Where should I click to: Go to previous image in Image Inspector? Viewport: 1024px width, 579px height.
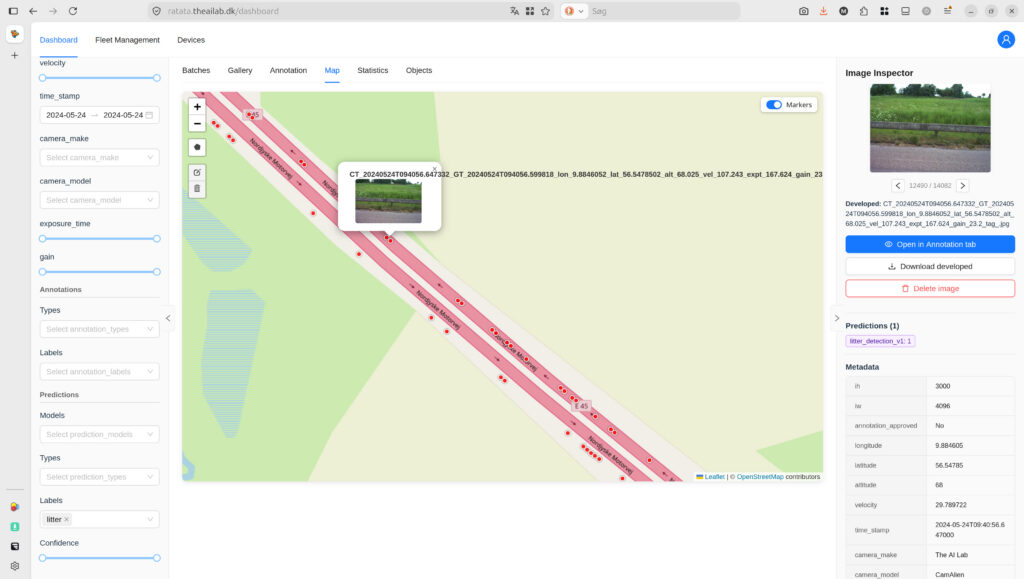[898, 185]
